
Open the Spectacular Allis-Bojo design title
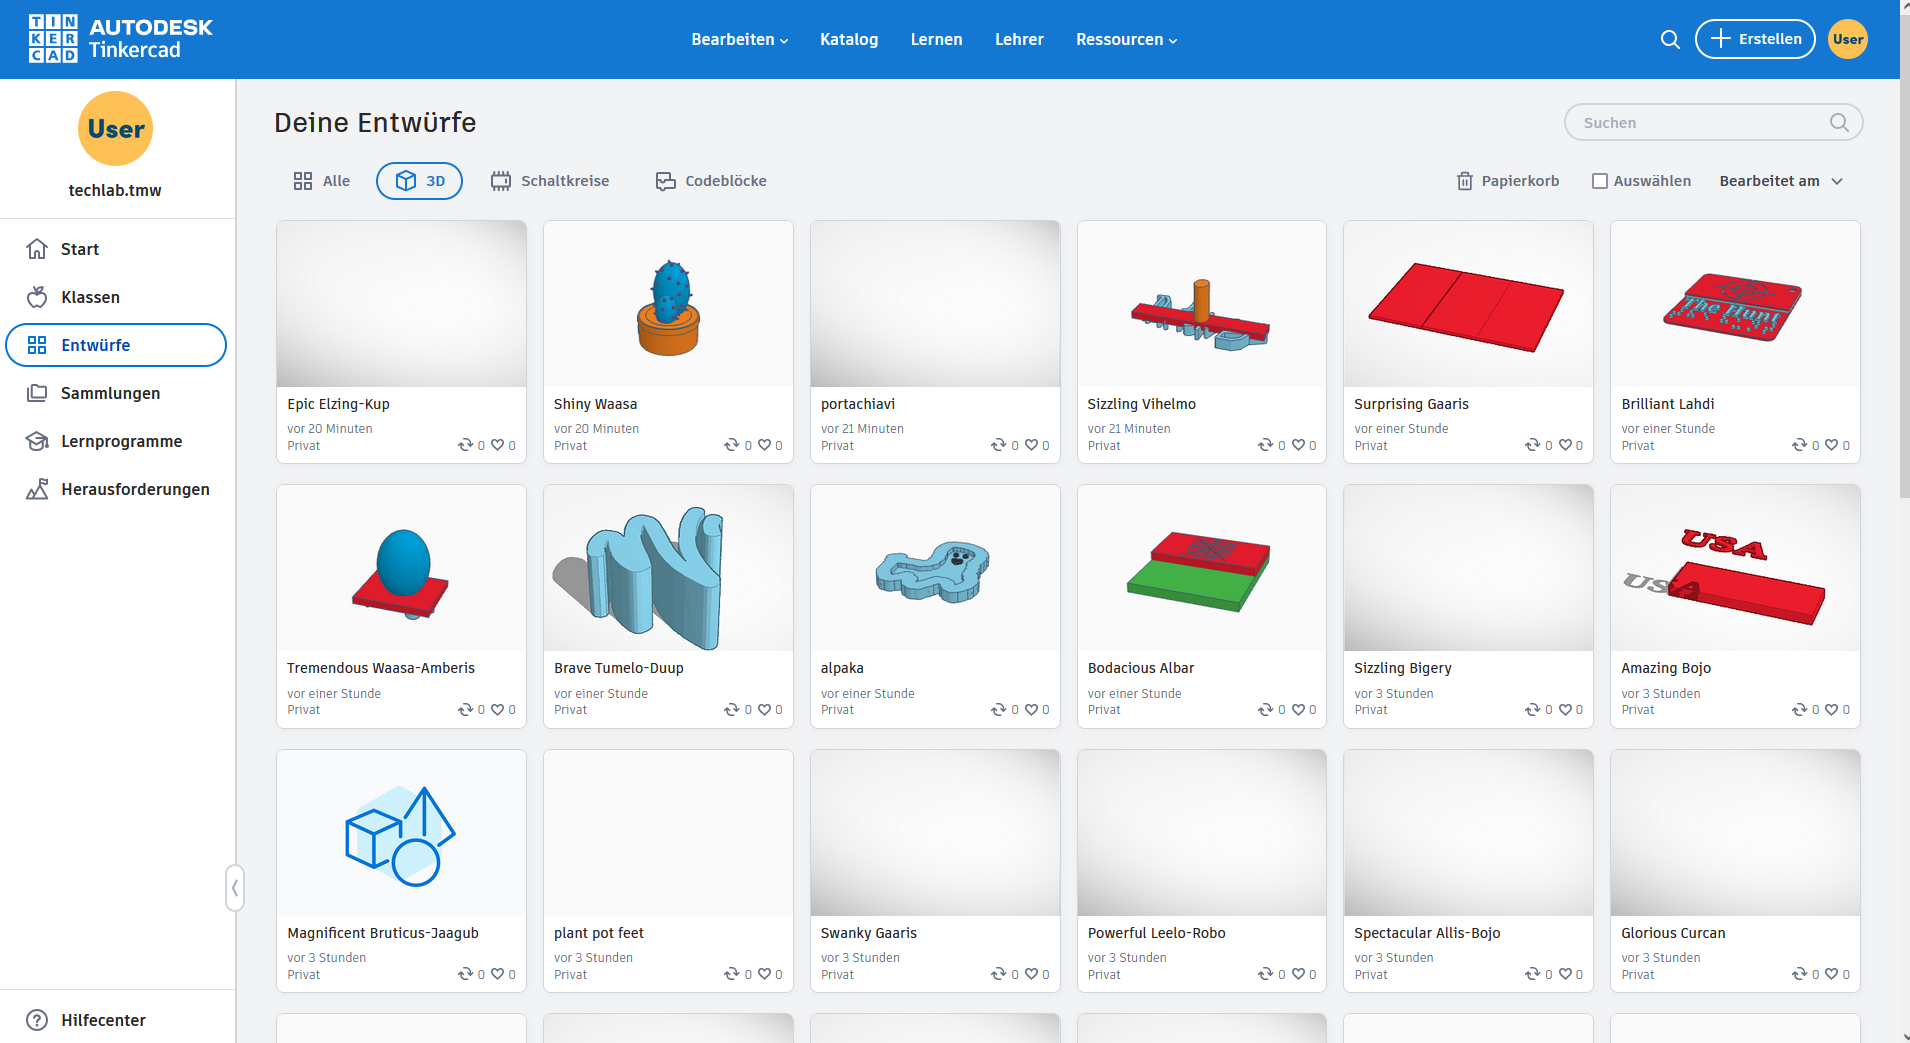[1427, 933]
